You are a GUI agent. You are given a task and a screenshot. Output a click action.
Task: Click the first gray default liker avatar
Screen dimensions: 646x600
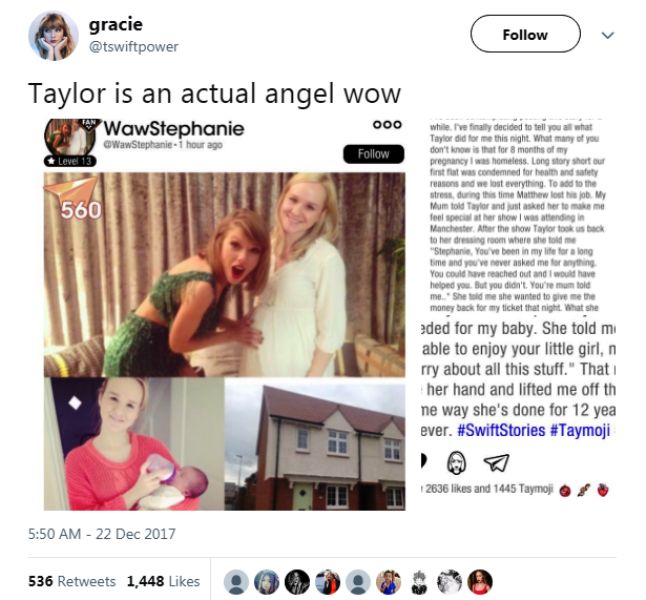pos(236,582)
